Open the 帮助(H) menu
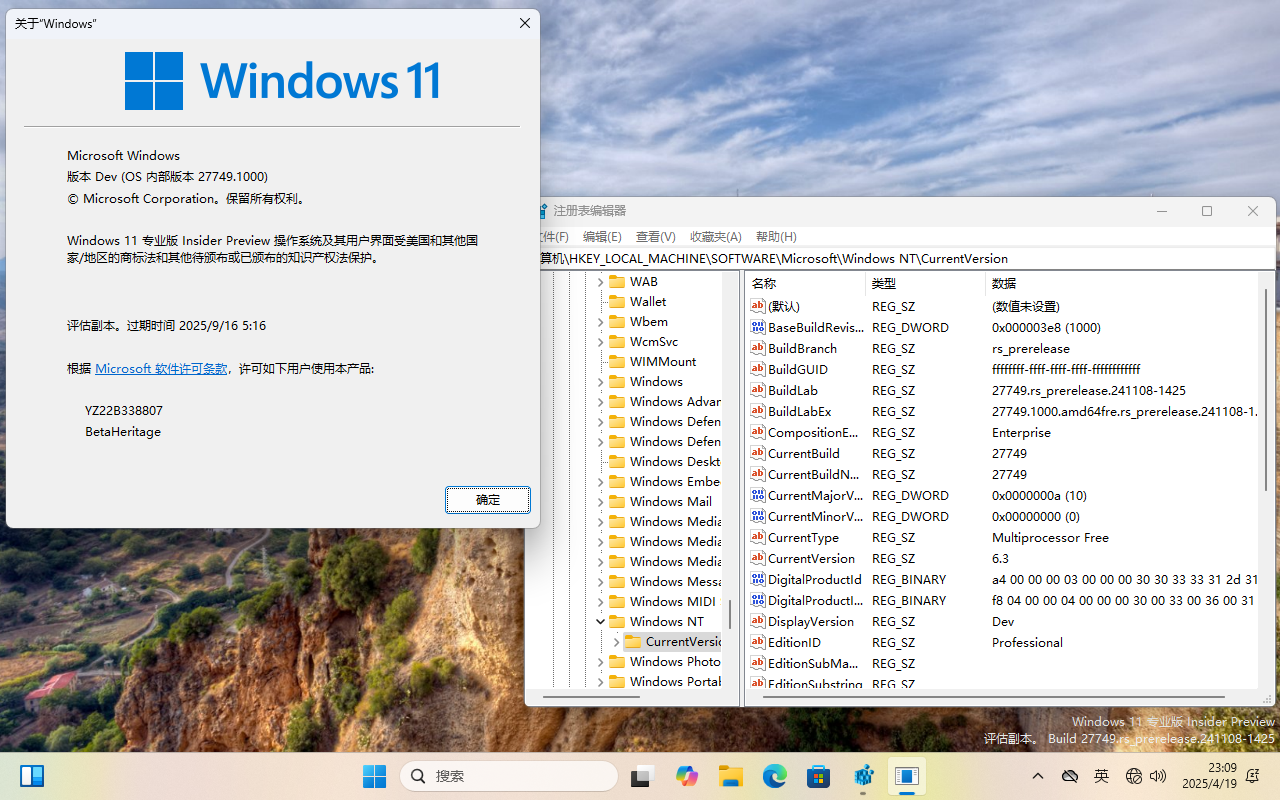1280x800 pixels. click(776, 237)
